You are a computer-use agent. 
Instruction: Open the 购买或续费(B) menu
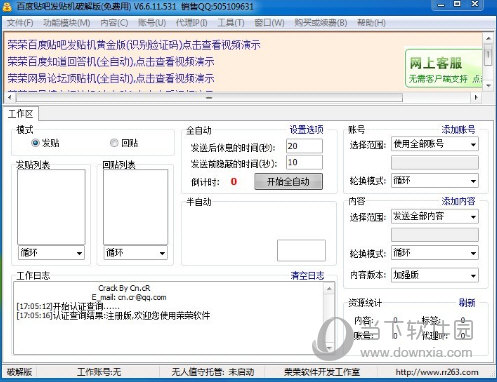click(x=321, y=23)
